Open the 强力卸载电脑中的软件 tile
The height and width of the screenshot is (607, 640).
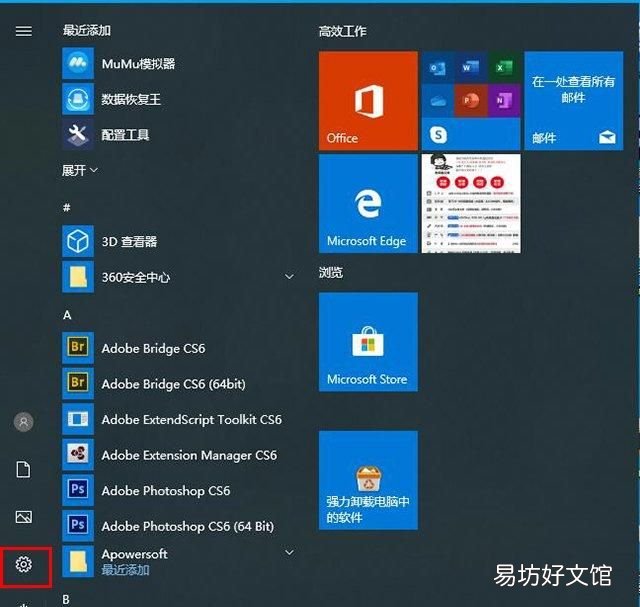(x=368, y=480)
